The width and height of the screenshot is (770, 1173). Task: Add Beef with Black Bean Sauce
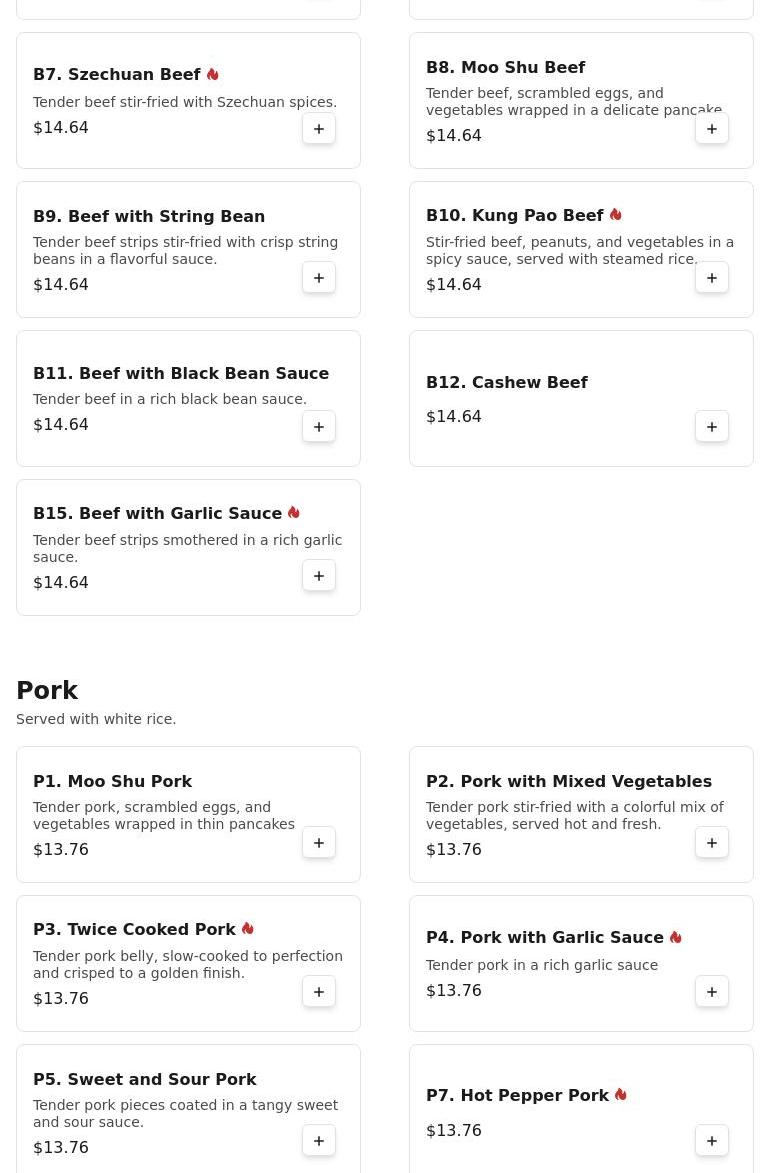point(319,427)
